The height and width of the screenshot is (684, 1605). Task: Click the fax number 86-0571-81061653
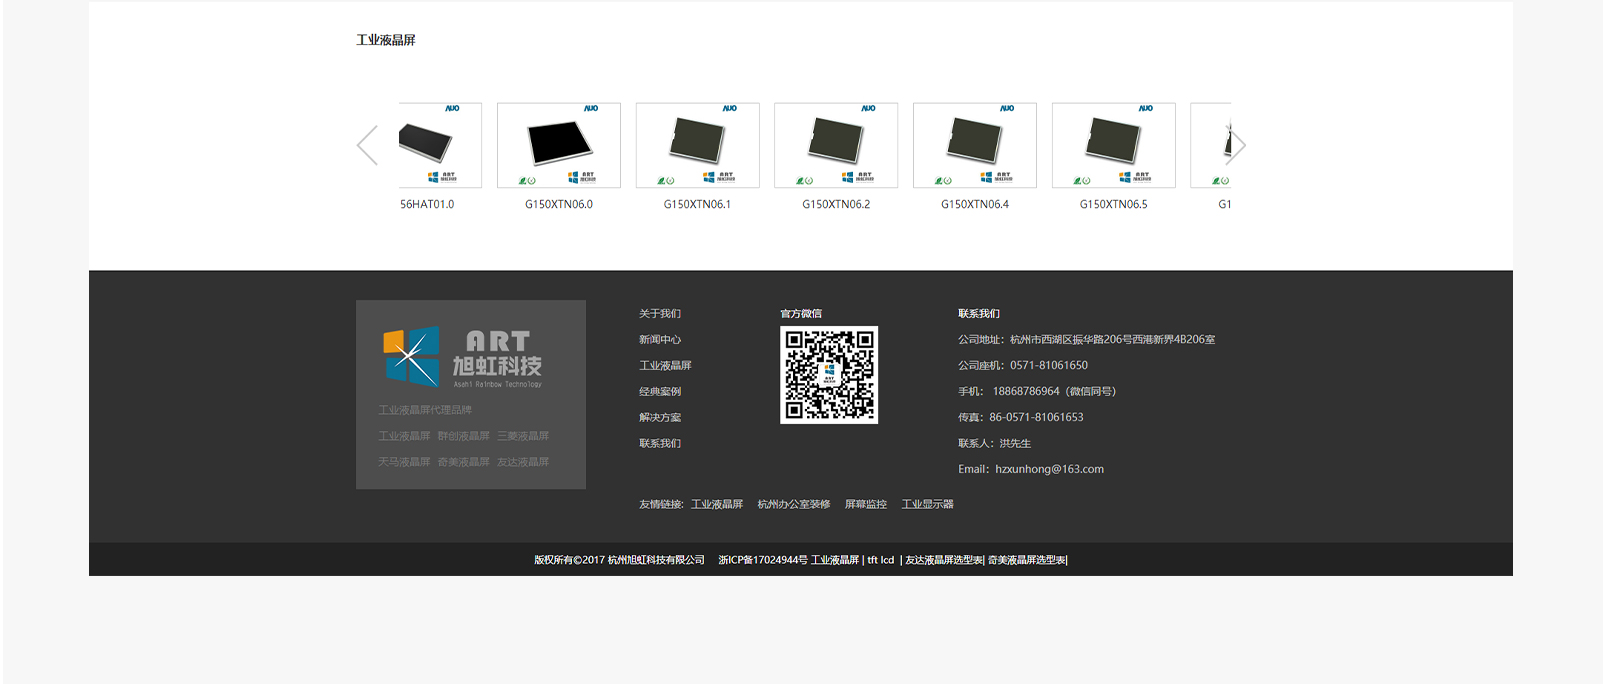tap(1036, 418)
